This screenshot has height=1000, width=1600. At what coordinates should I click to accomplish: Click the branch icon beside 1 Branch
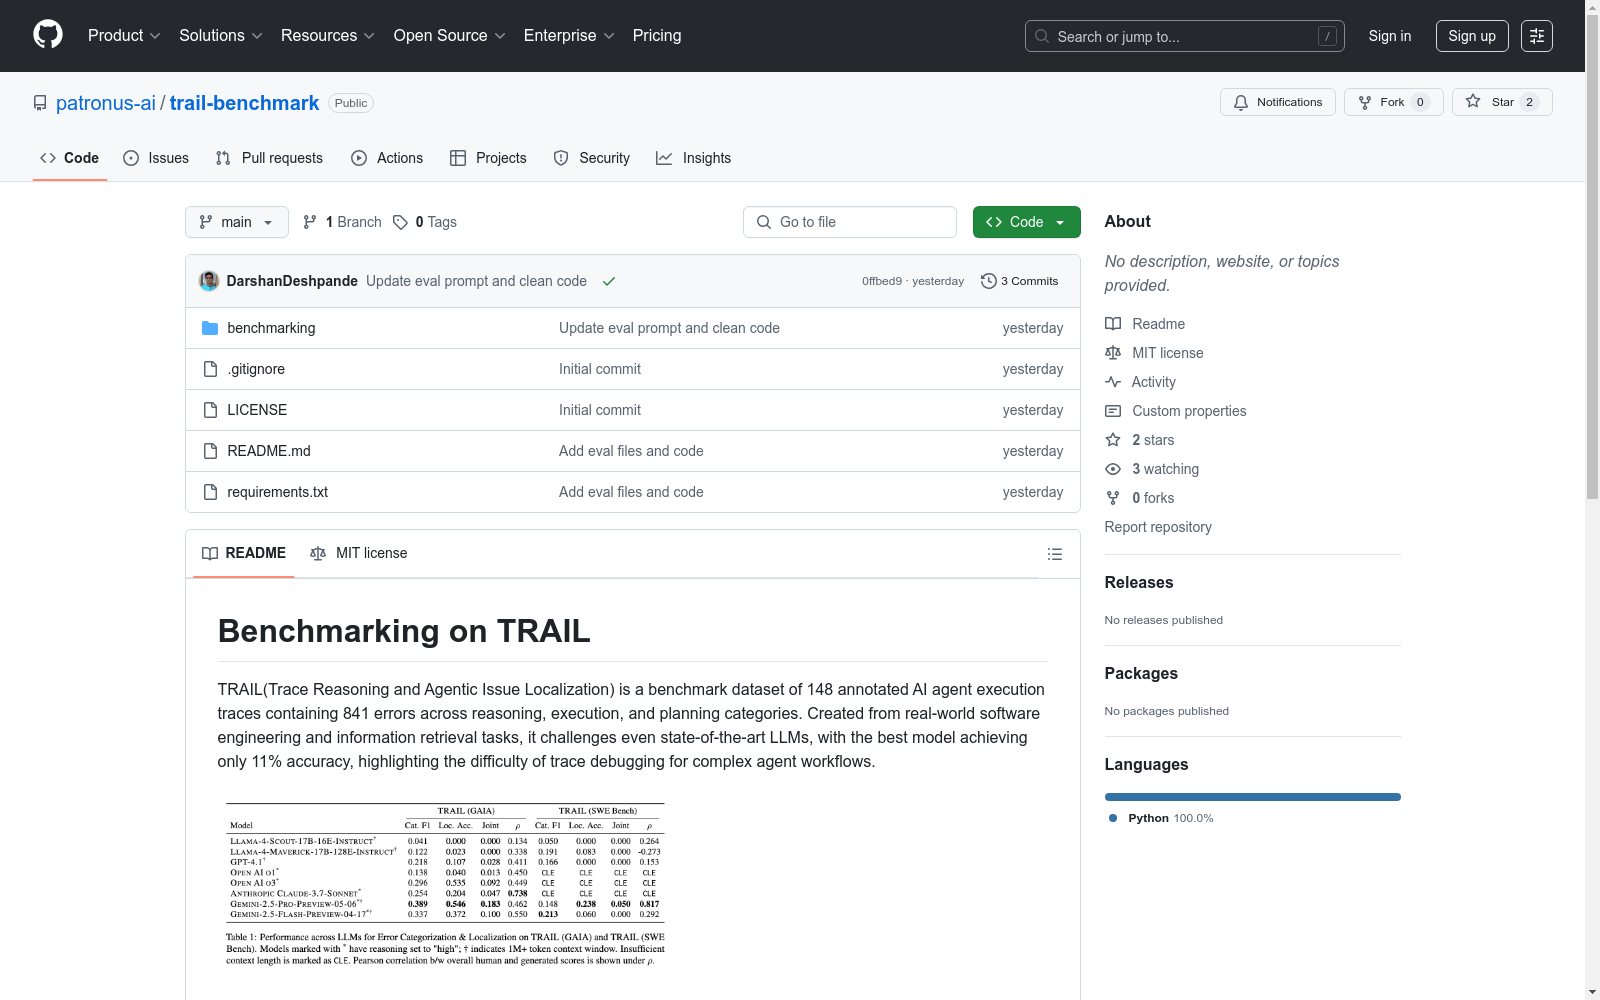[310, 222]
